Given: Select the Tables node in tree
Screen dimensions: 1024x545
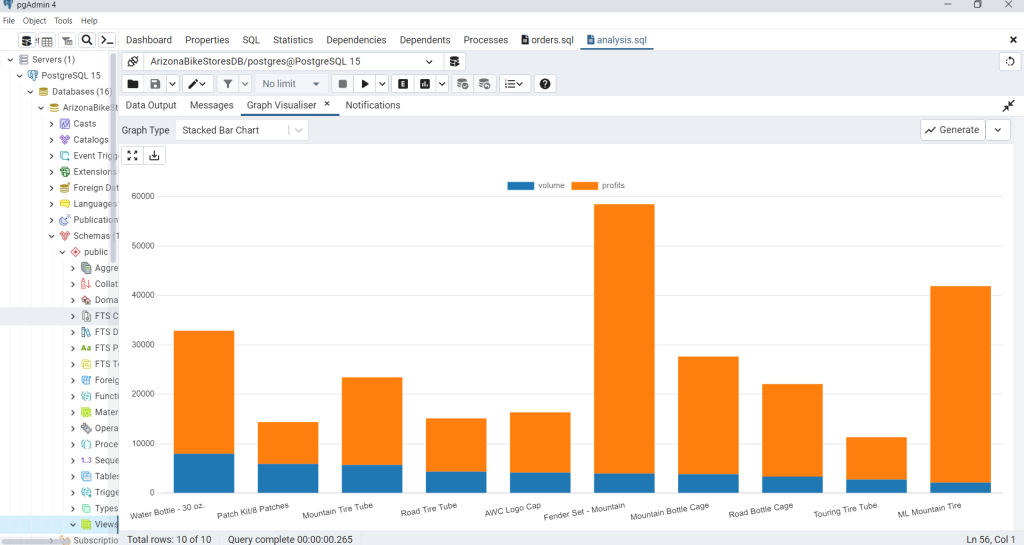Looking at the screenshot, I should click(x=106, y=476).
